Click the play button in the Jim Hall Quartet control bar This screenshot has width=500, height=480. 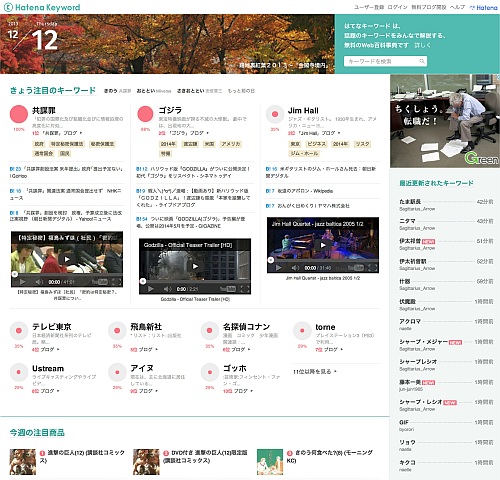tap(278, 268)
